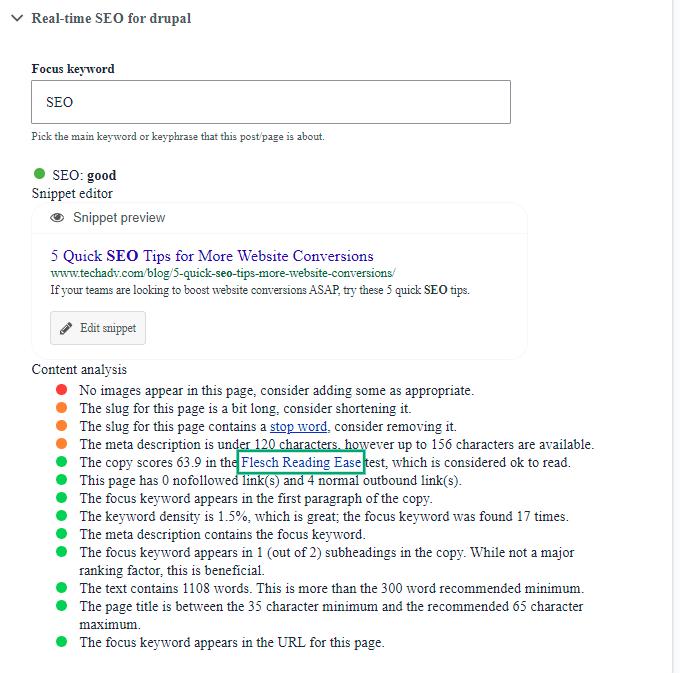680x673 pixels.
Task: Click the snippet meta description text
Action: 259,290
